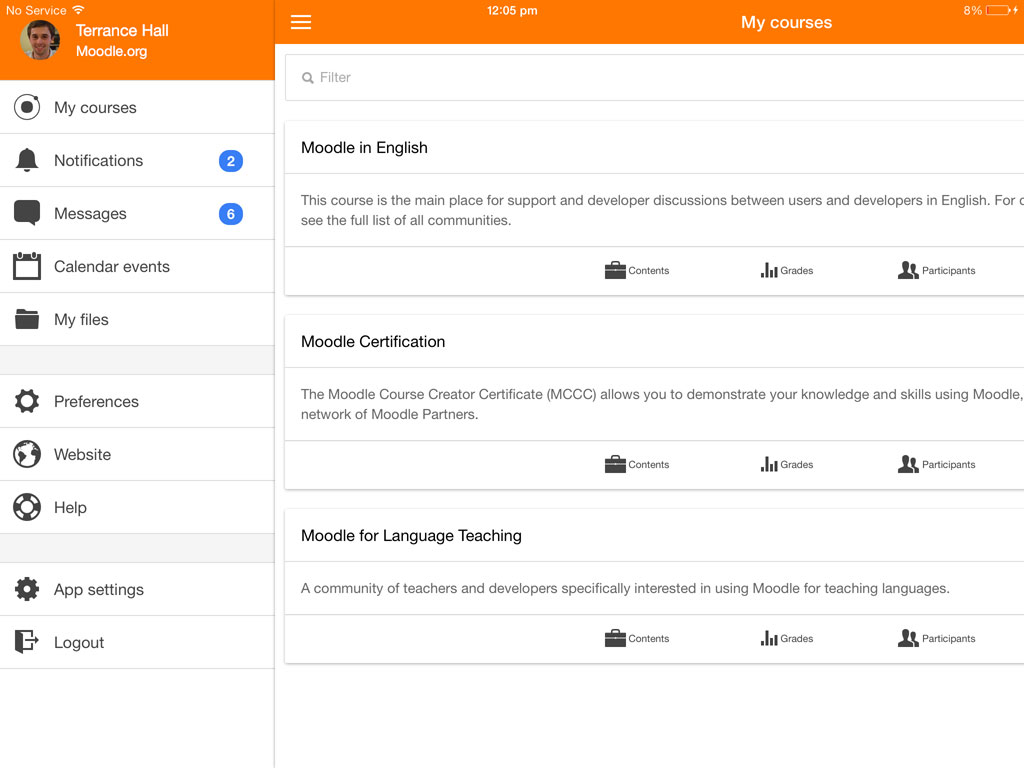Image resolution: width=1024 pixels, height=768 pixels.
Task: View Grades label of Moodle in English
Action: (x=797, y=270)
